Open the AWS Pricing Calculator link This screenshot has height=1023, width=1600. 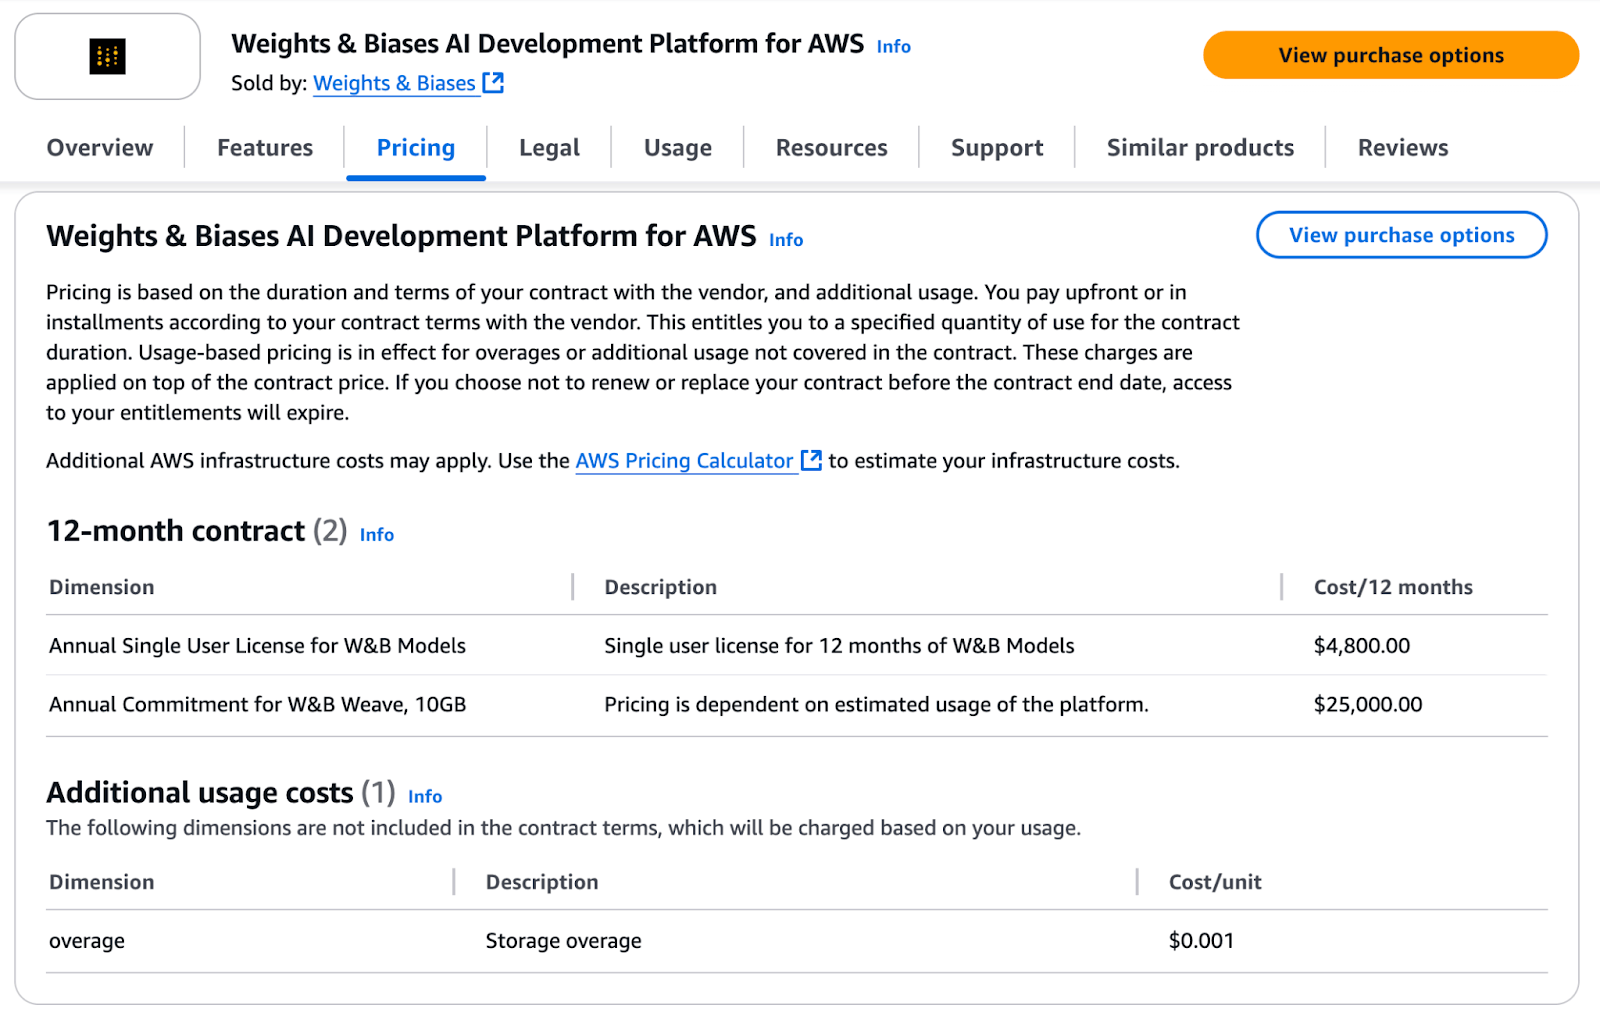click(x=684, y=461)
